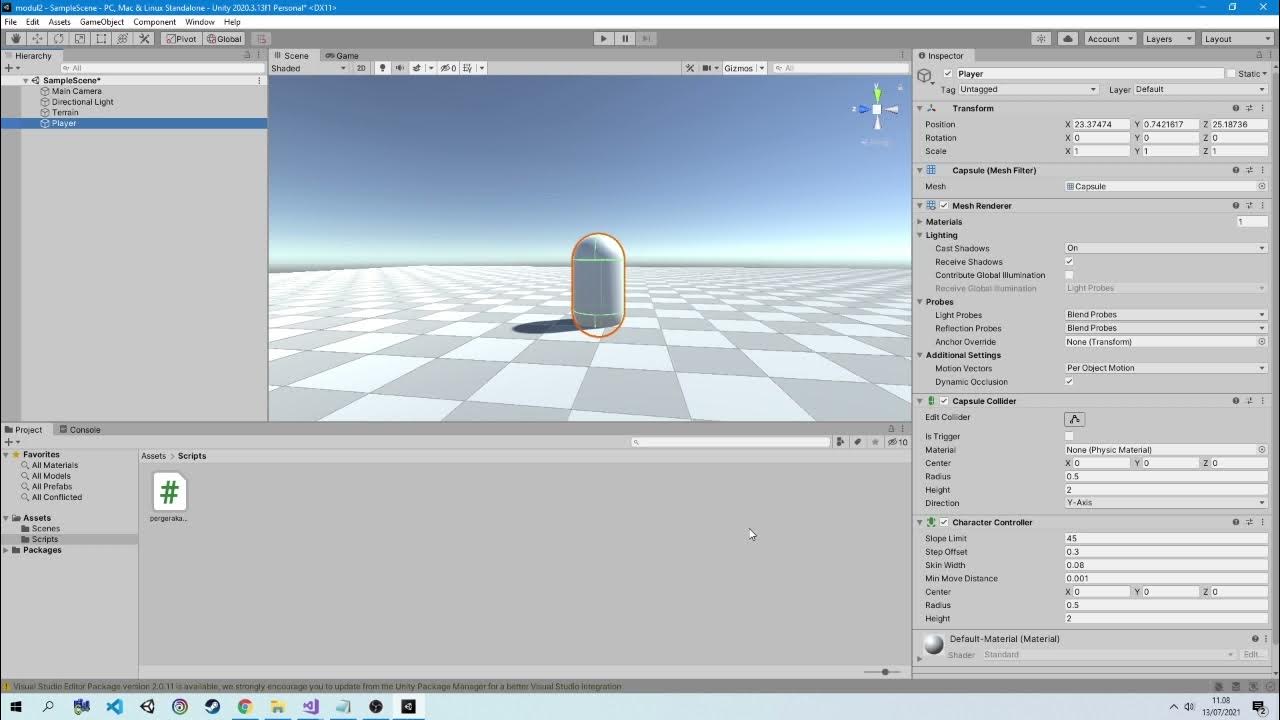Select Main Camera in Hierarchy
Screen dimensions: 1280x720
click(x=77, y=91)
